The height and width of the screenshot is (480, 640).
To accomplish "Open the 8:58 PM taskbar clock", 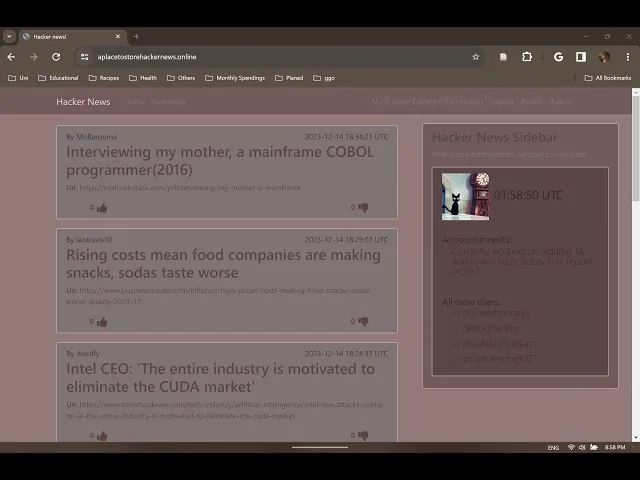I will (615, 447).
